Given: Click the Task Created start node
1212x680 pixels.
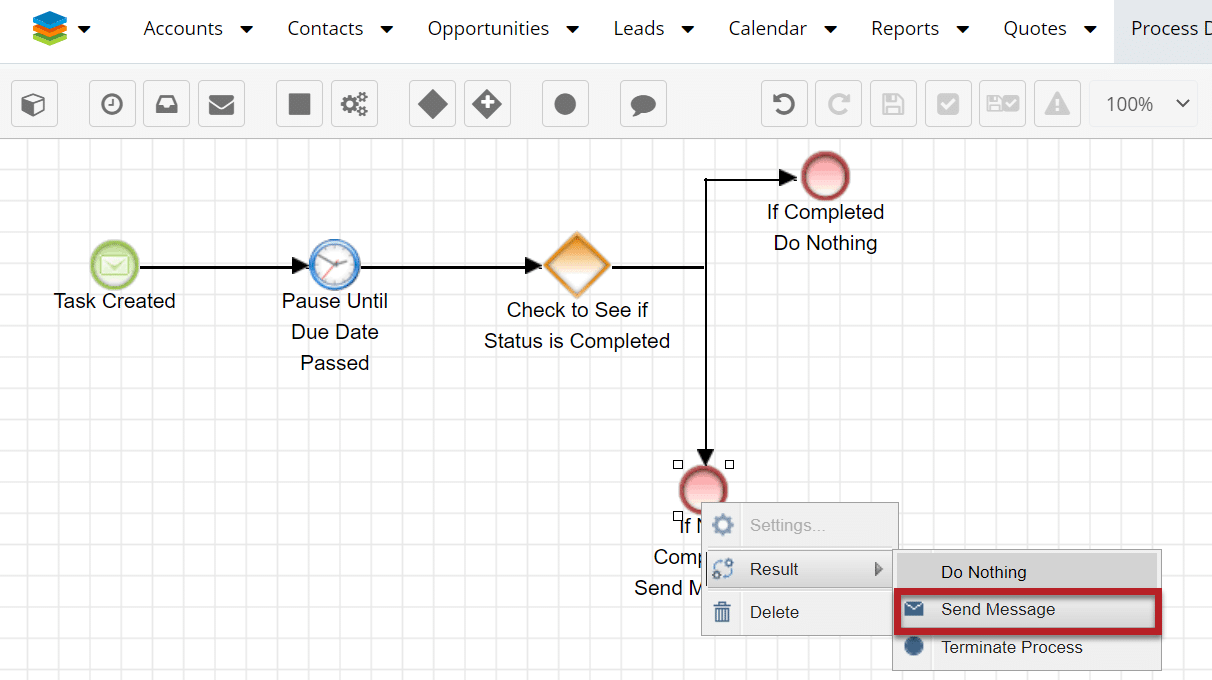Looking at the screenshot, I should click(x=114, y=265).
